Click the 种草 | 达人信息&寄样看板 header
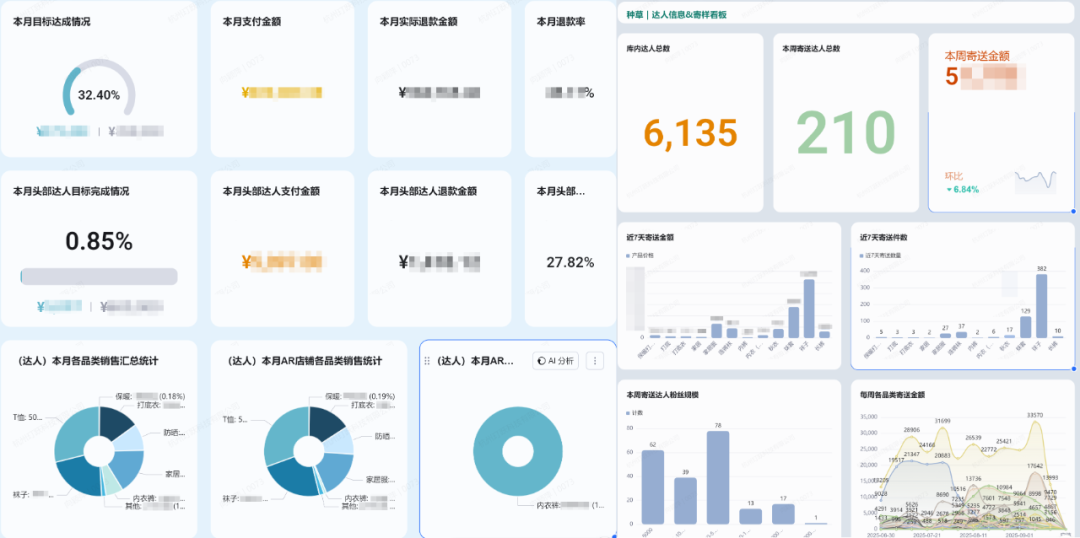This screenshot has width=1080, height=538. pyautogui.click(x=690, y=15)
